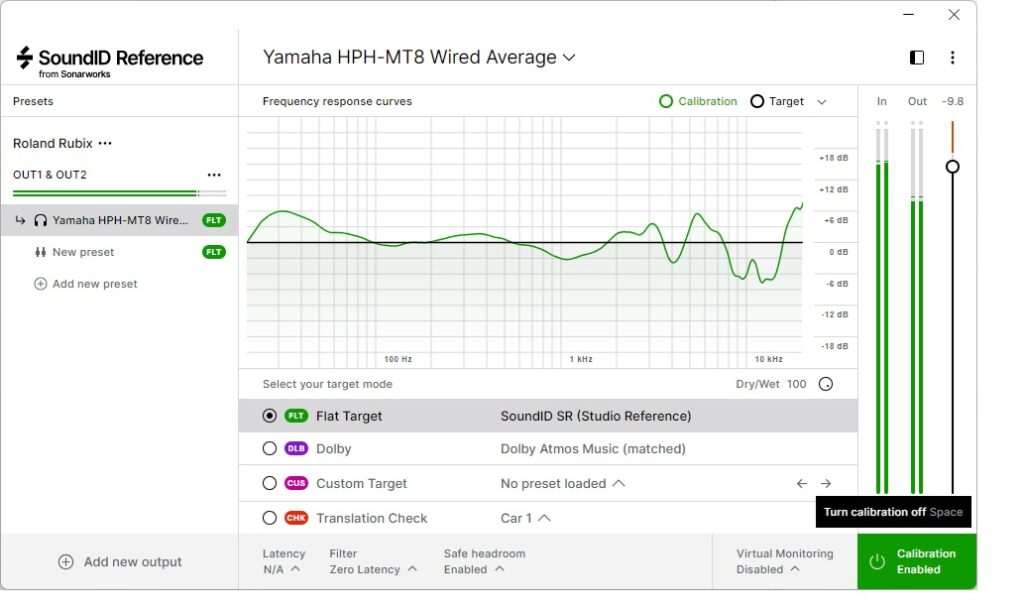Viewport: 1024px width, 611px height.
Task: Open OUT1 & OUT2 options ellipsis
Action: point(213,175)
